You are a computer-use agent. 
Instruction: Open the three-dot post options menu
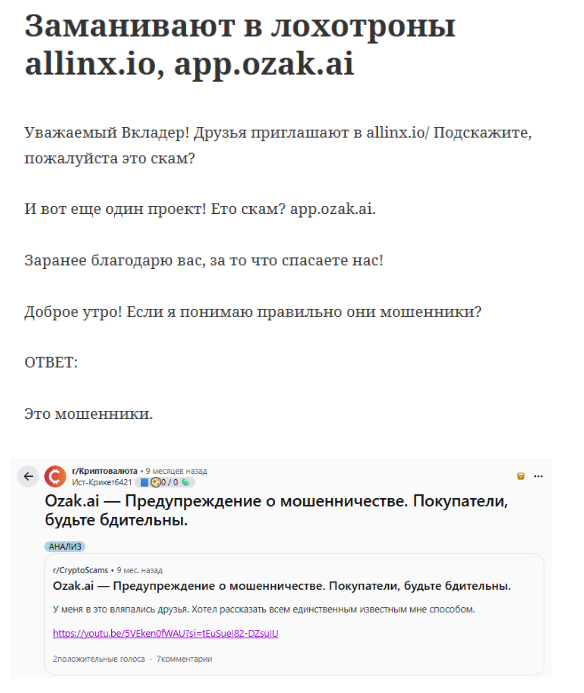[538, 476]
